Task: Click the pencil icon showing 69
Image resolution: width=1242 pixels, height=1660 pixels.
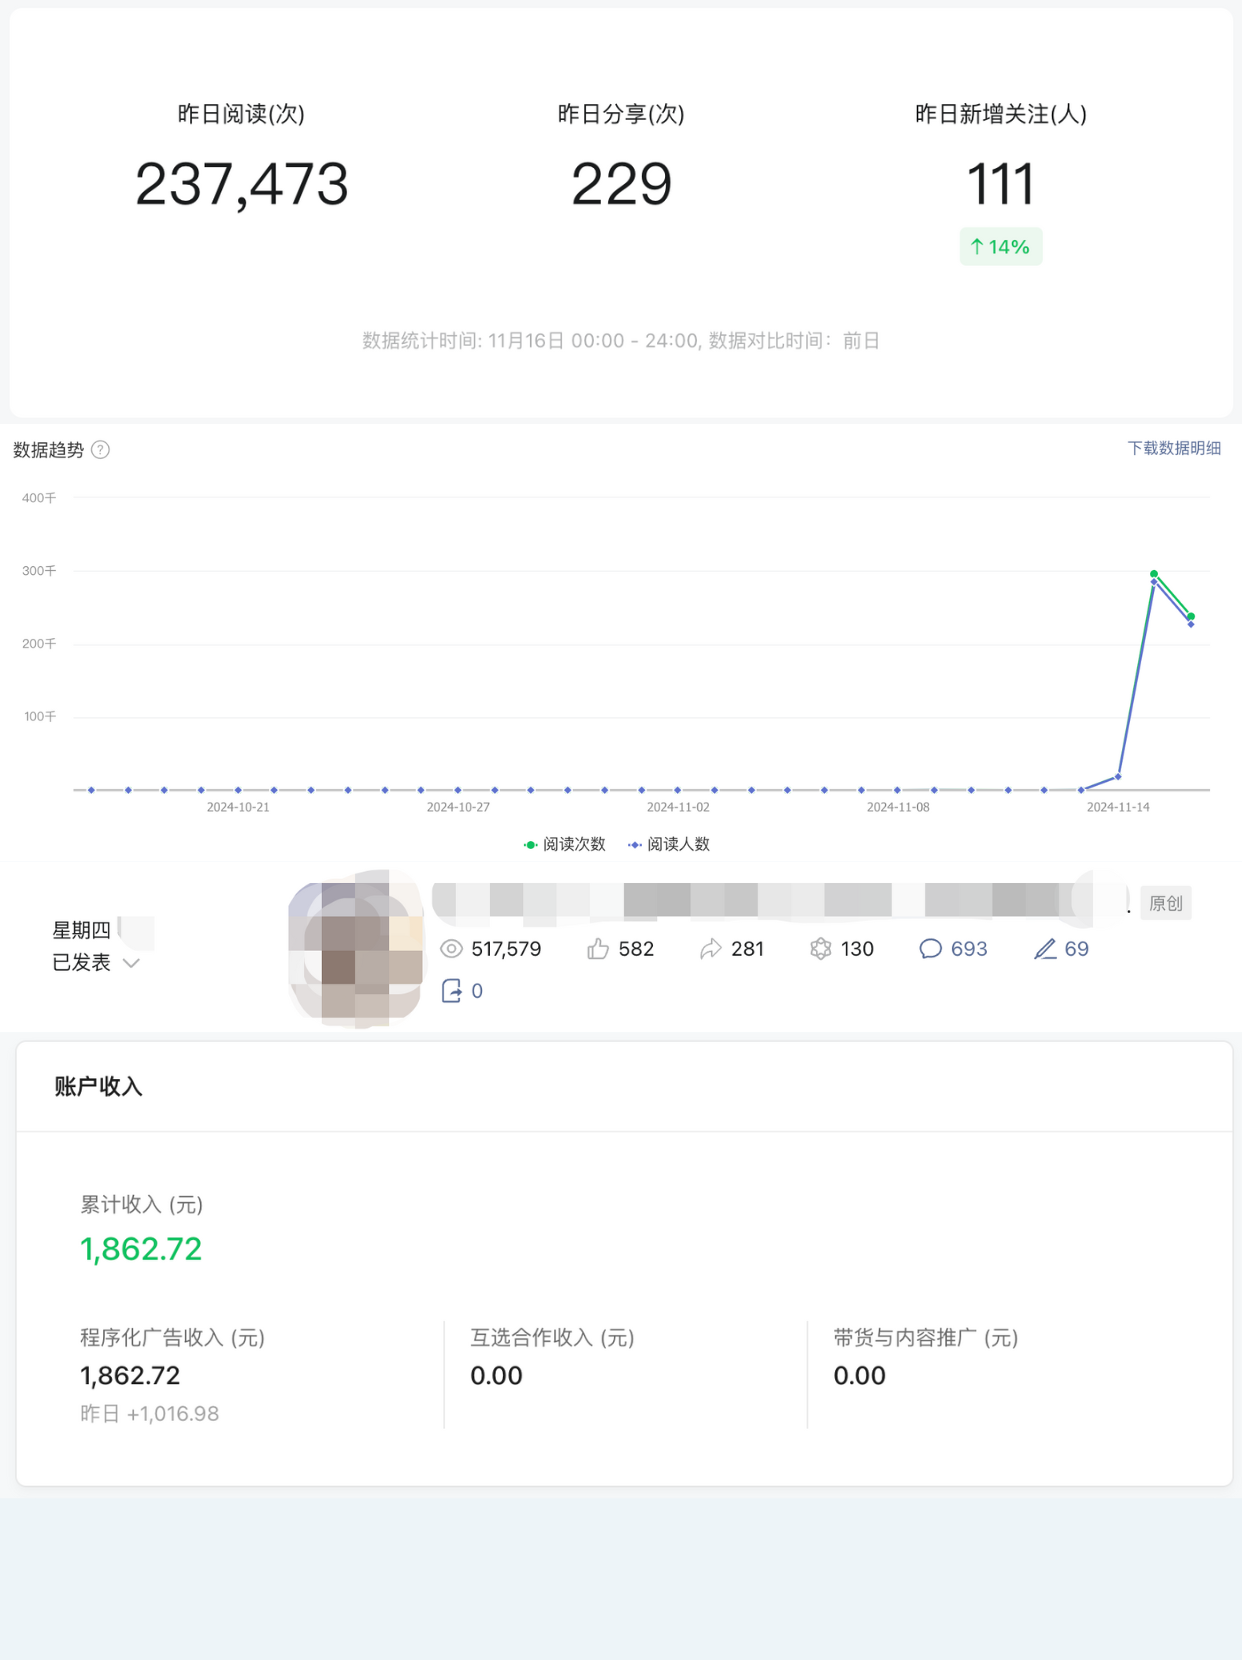Action: point(1045,949)
